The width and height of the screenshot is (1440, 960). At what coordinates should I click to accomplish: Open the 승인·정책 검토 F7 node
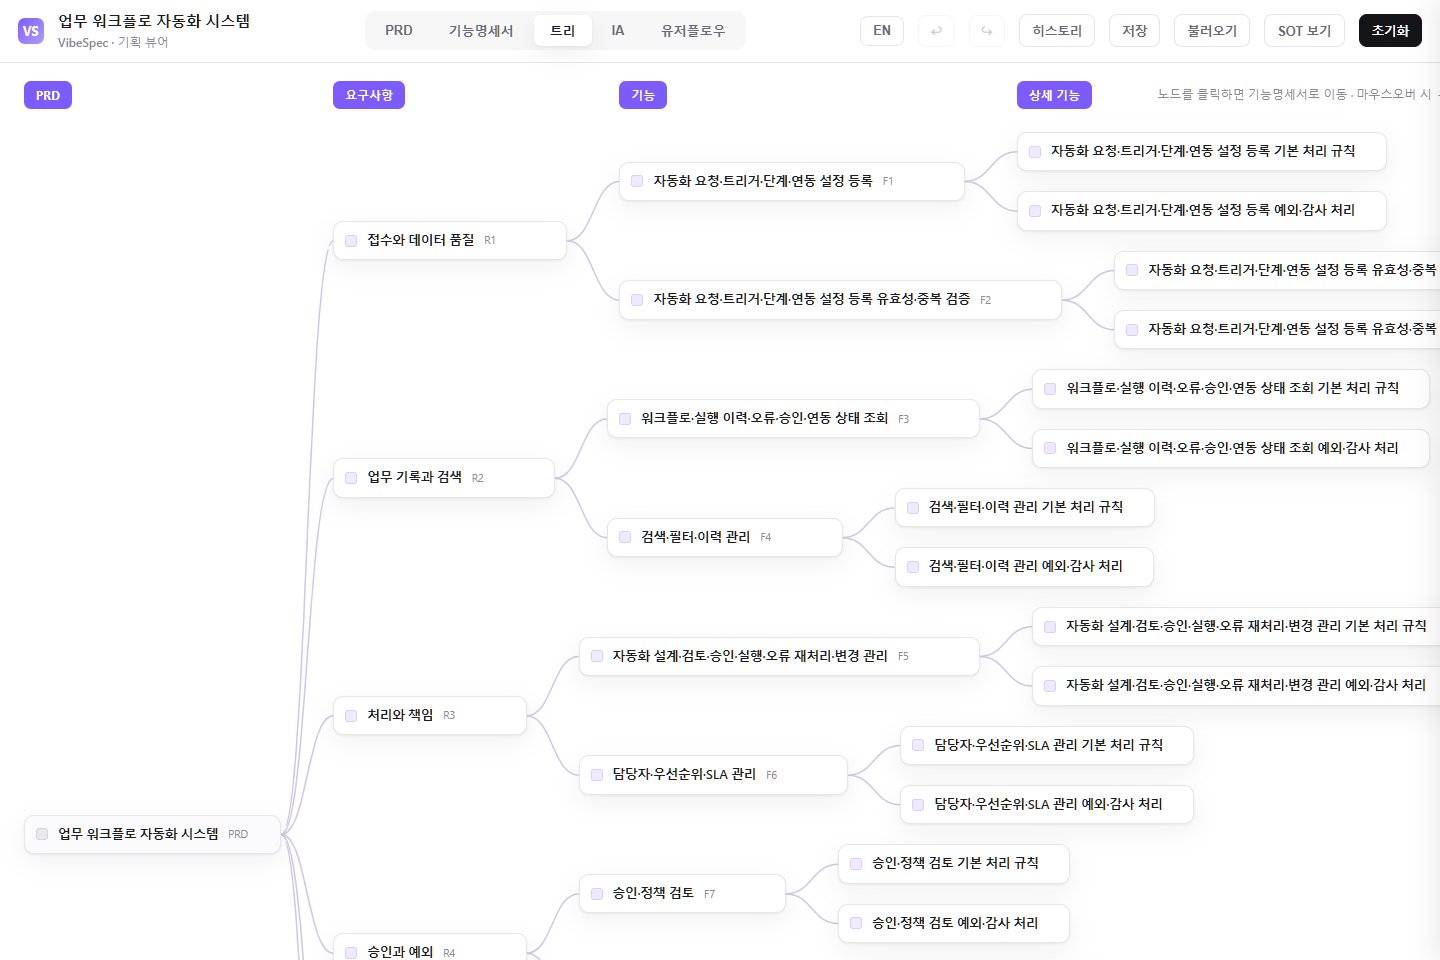(x=682, y=894)
